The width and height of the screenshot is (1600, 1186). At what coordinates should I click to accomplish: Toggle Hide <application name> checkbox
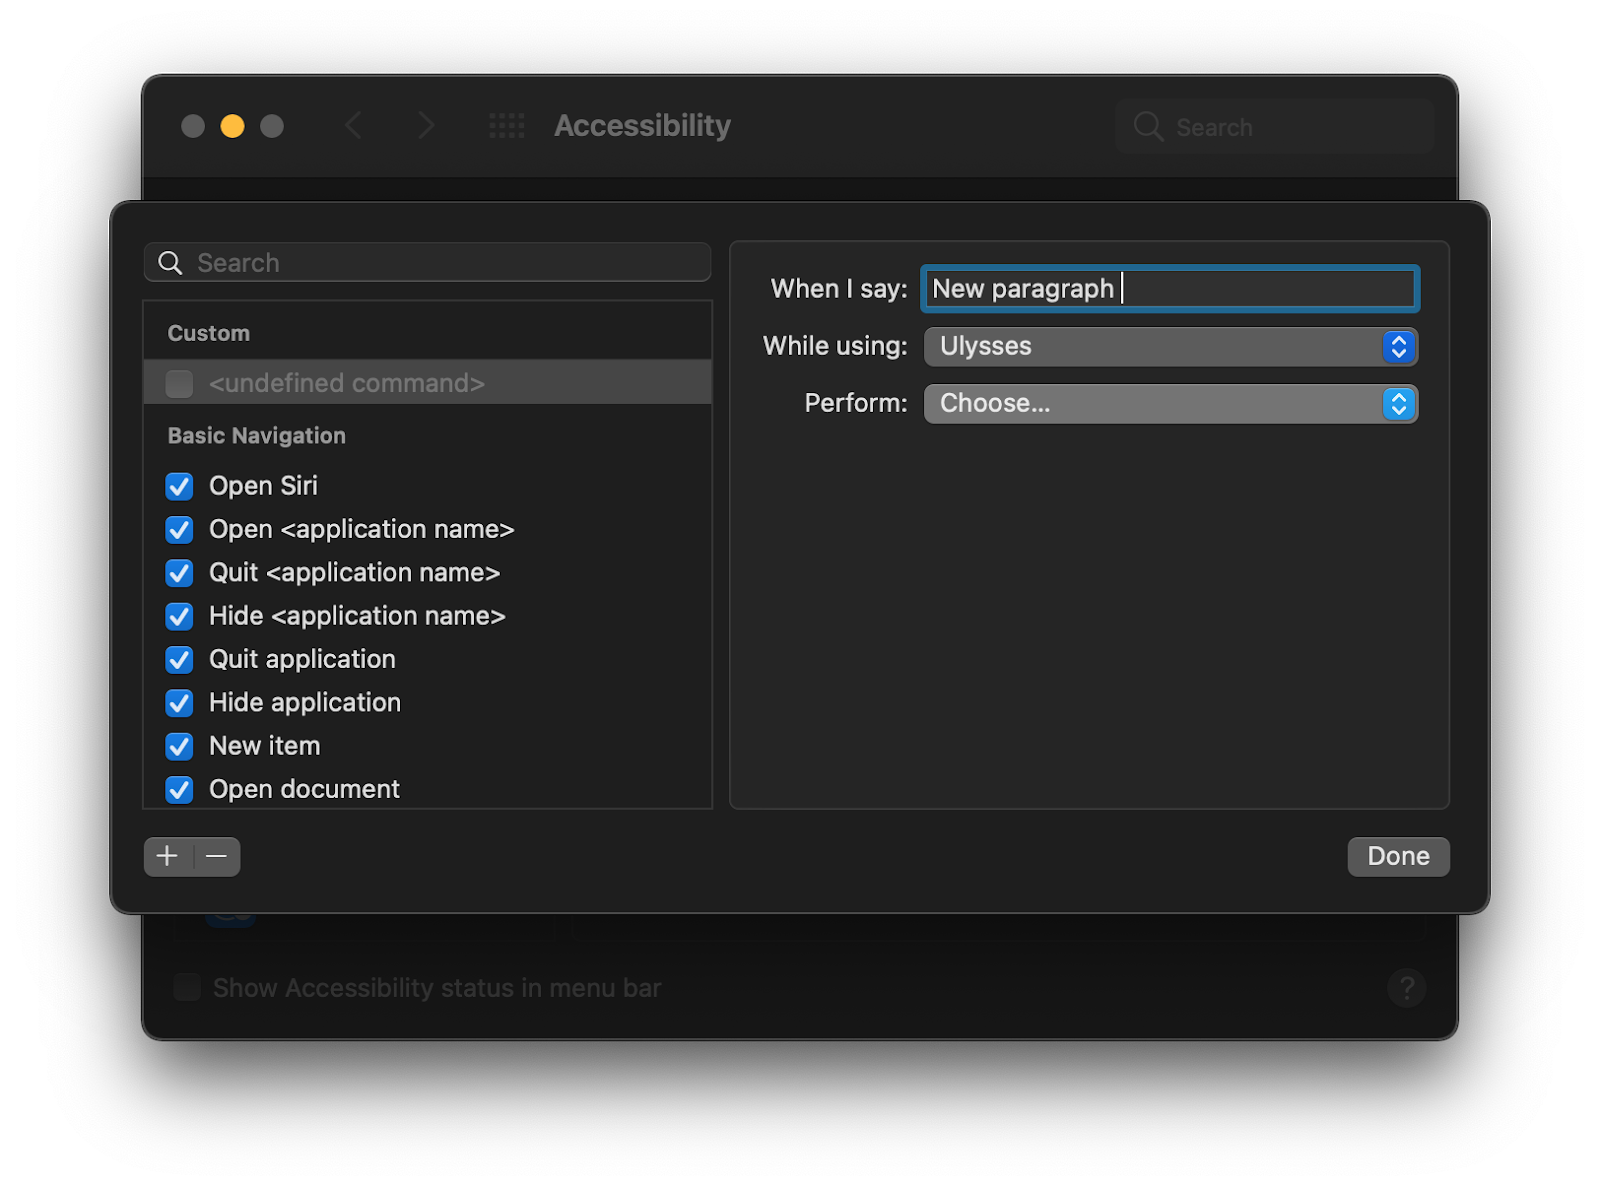click(180, 616)
